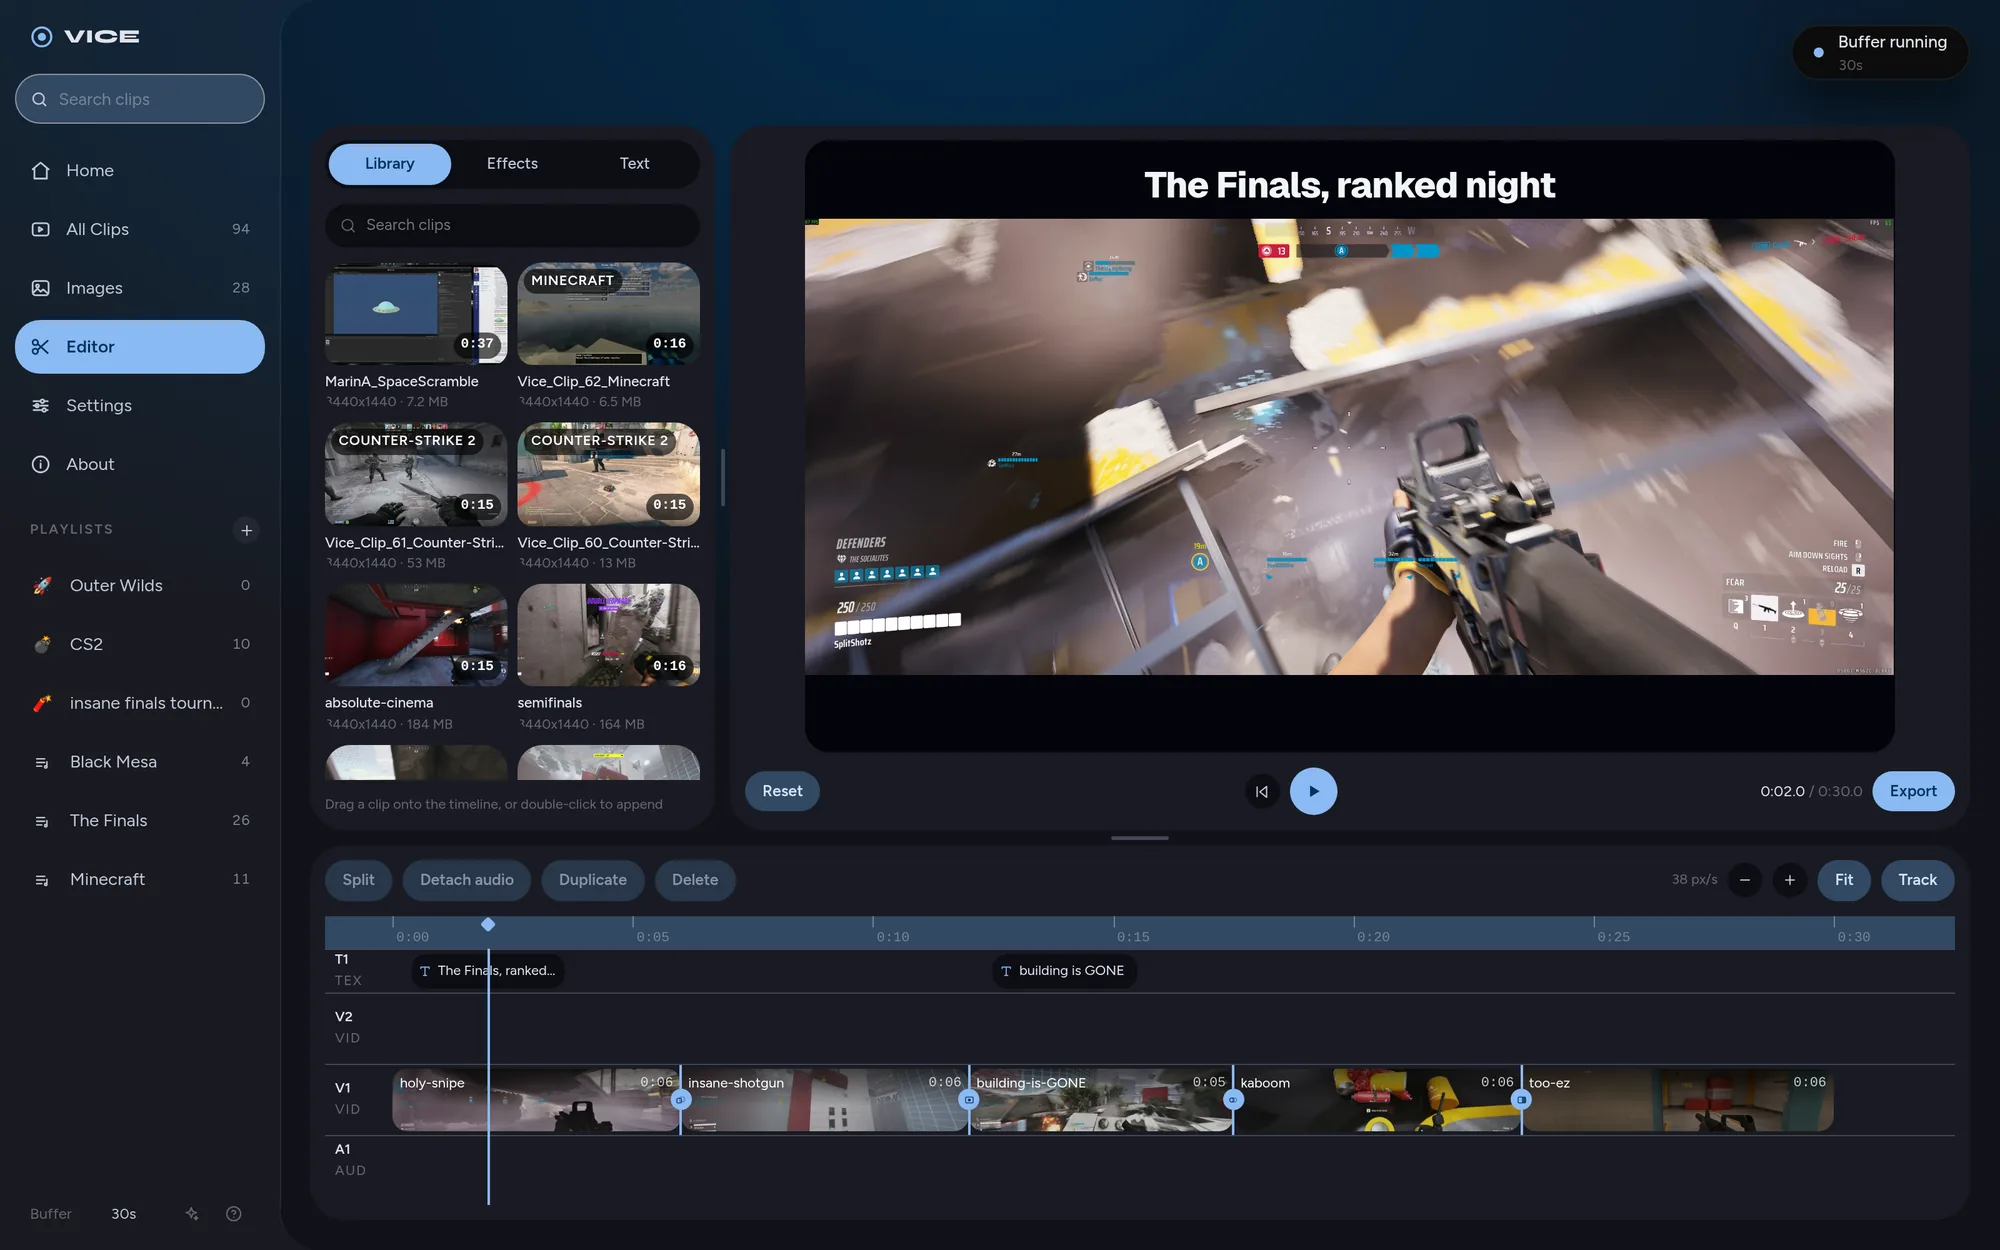Open the About page

(140, 464)
